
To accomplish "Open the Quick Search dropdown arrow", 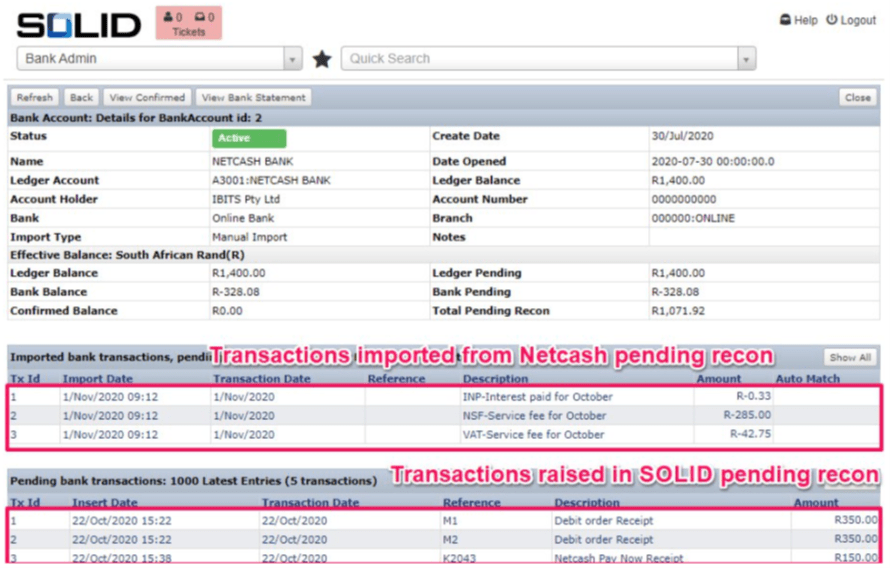I will coord(746,59).
